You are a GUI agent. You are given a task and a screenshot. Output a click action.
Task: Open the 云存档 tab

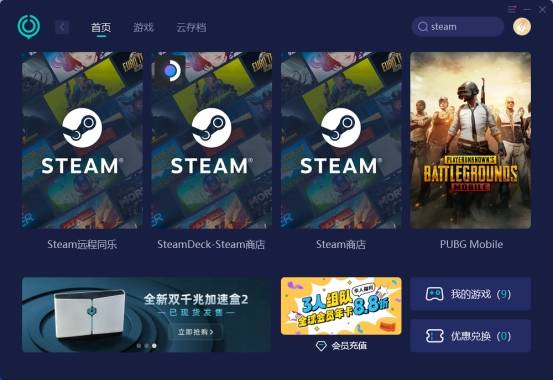click(x=191, y=27)
